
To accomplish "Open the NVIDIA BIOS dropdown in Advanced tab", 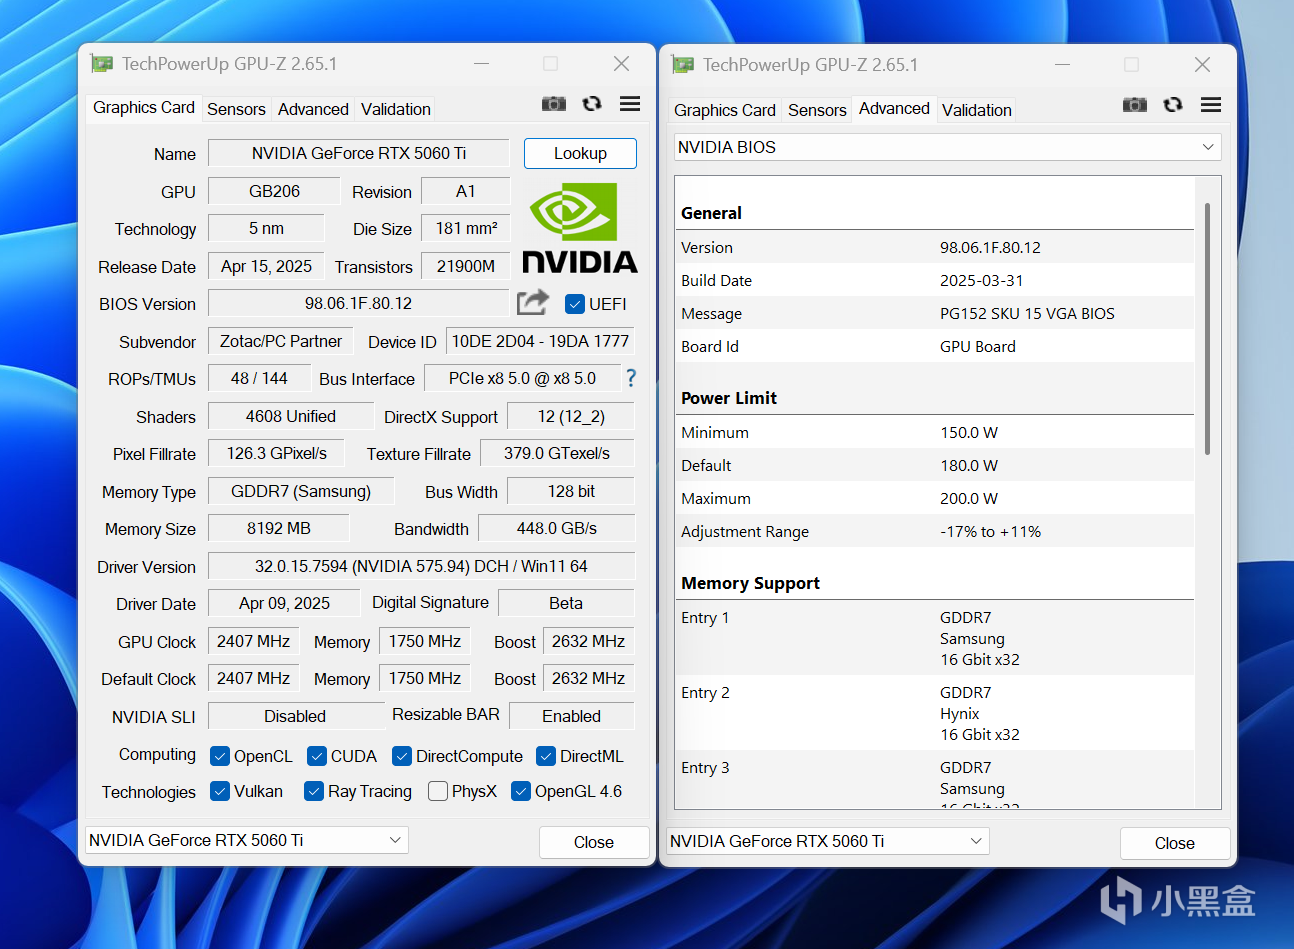I will (x=948, y=147).
